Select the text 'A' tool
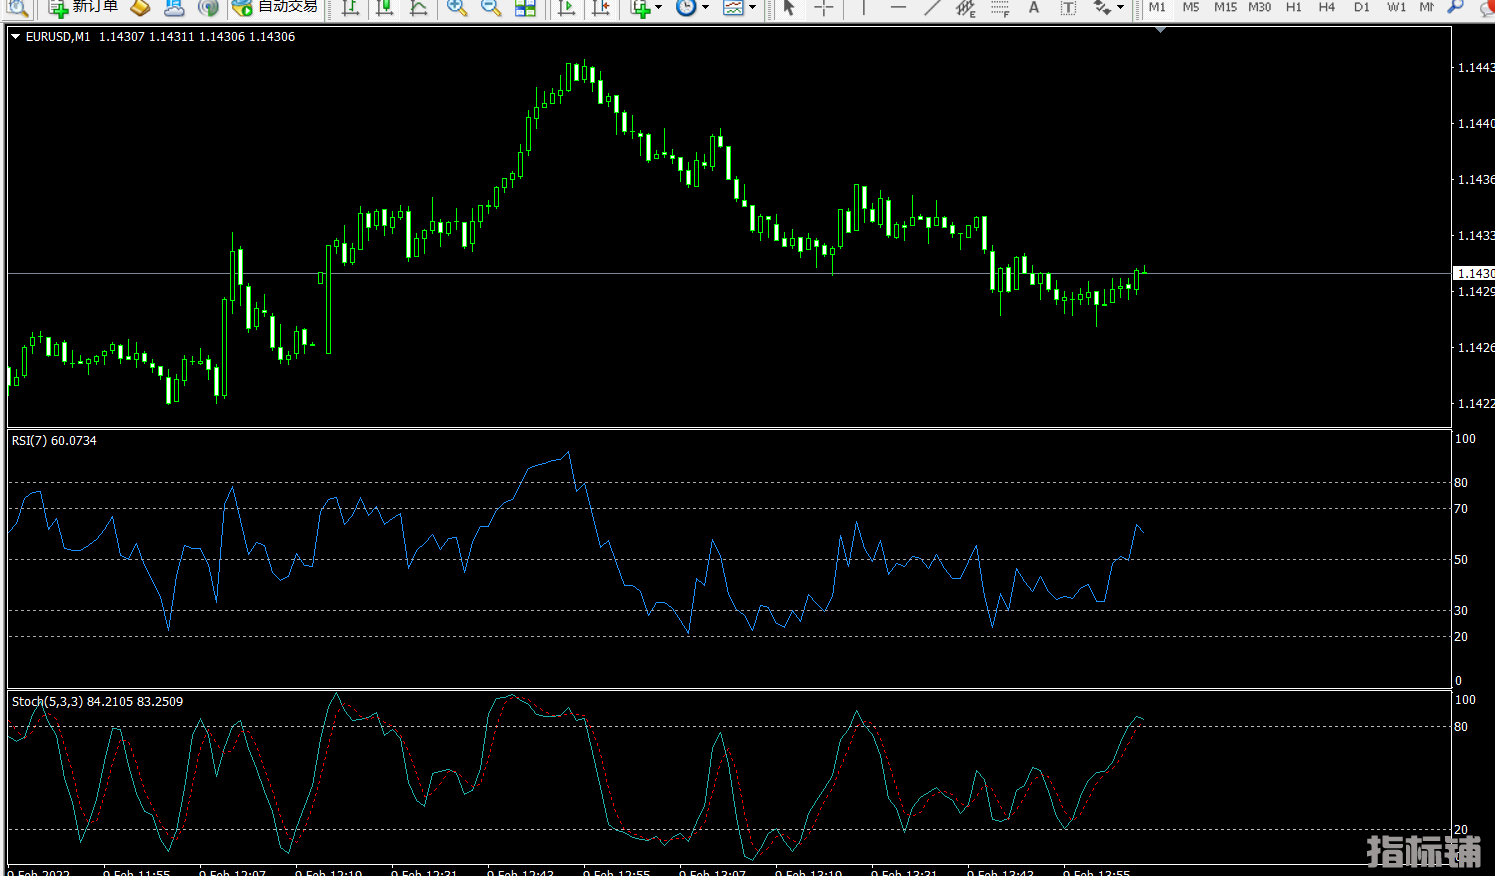This screenshot has width=1495, height=876. [1034, 8]
